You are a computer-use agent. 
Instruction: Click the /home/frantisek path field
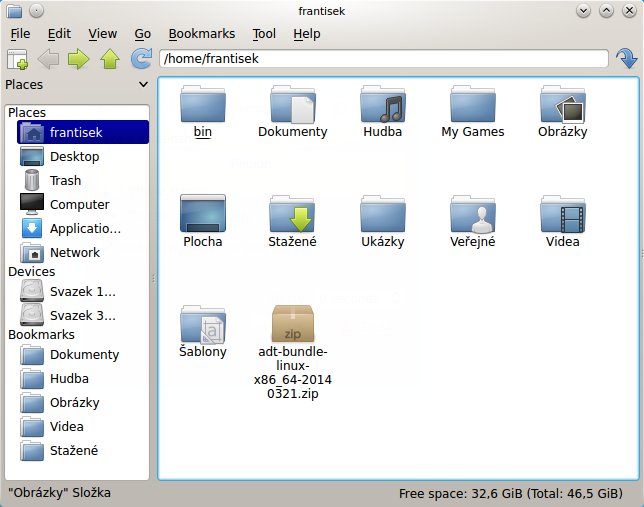tap(384, 59)
